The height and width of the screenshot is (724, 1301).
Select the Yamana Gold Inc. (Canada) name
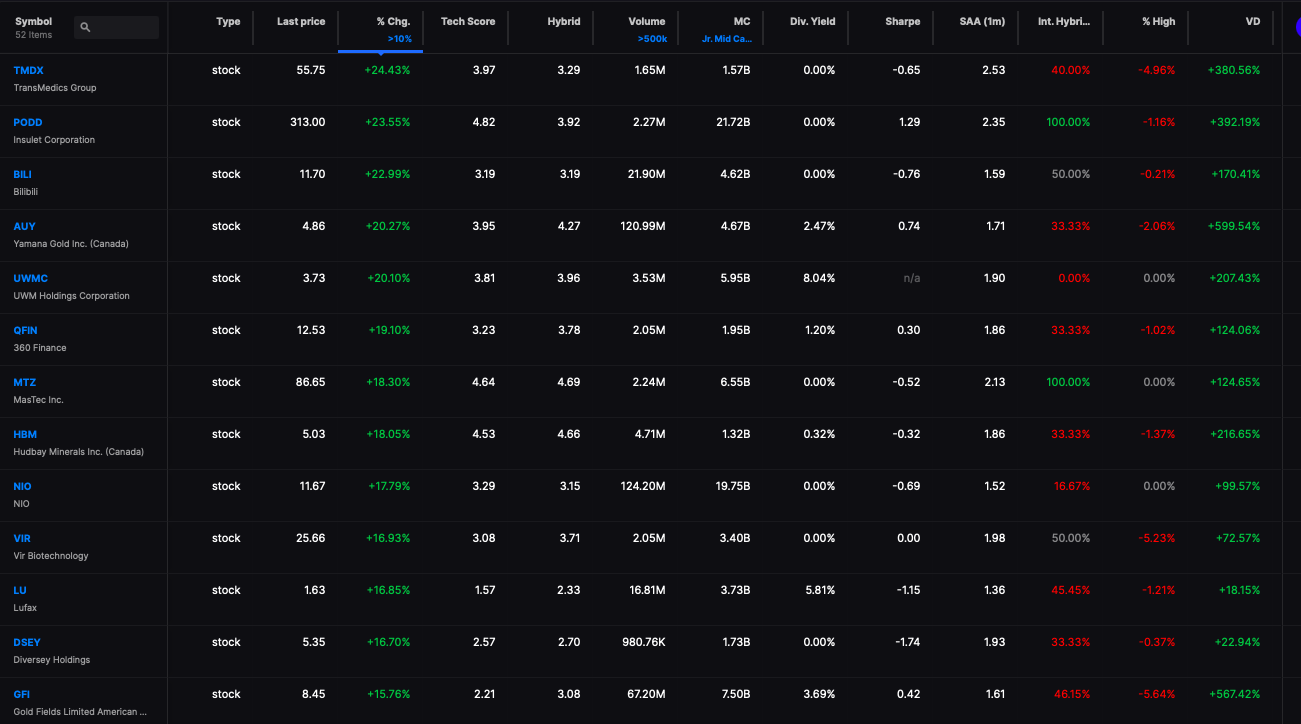point(71,244)
